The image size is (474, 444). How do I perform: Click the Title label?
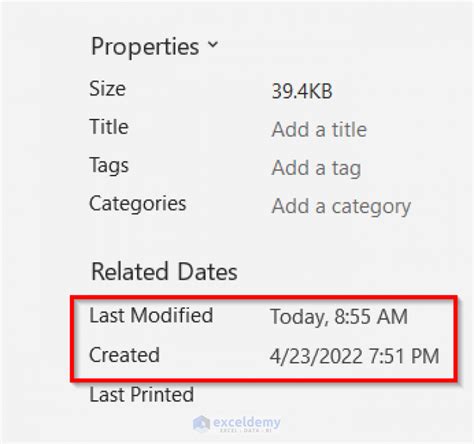[x=109, y=127]
